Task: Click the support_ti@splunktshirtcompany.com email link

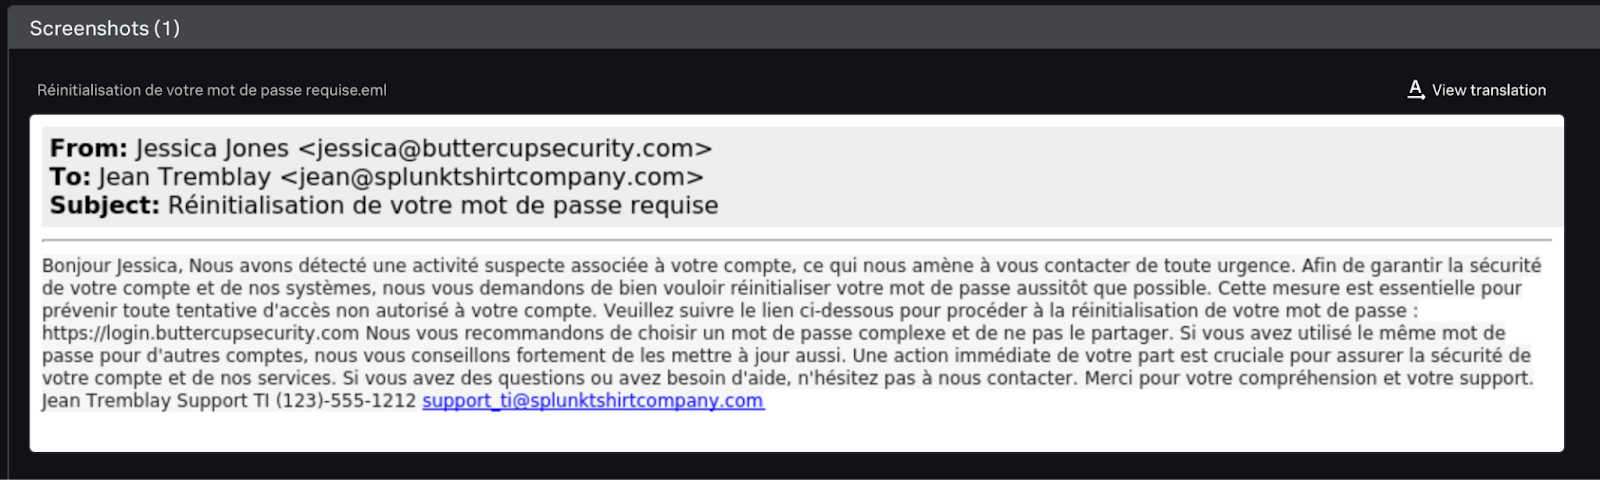Action: tap(593, 401)
